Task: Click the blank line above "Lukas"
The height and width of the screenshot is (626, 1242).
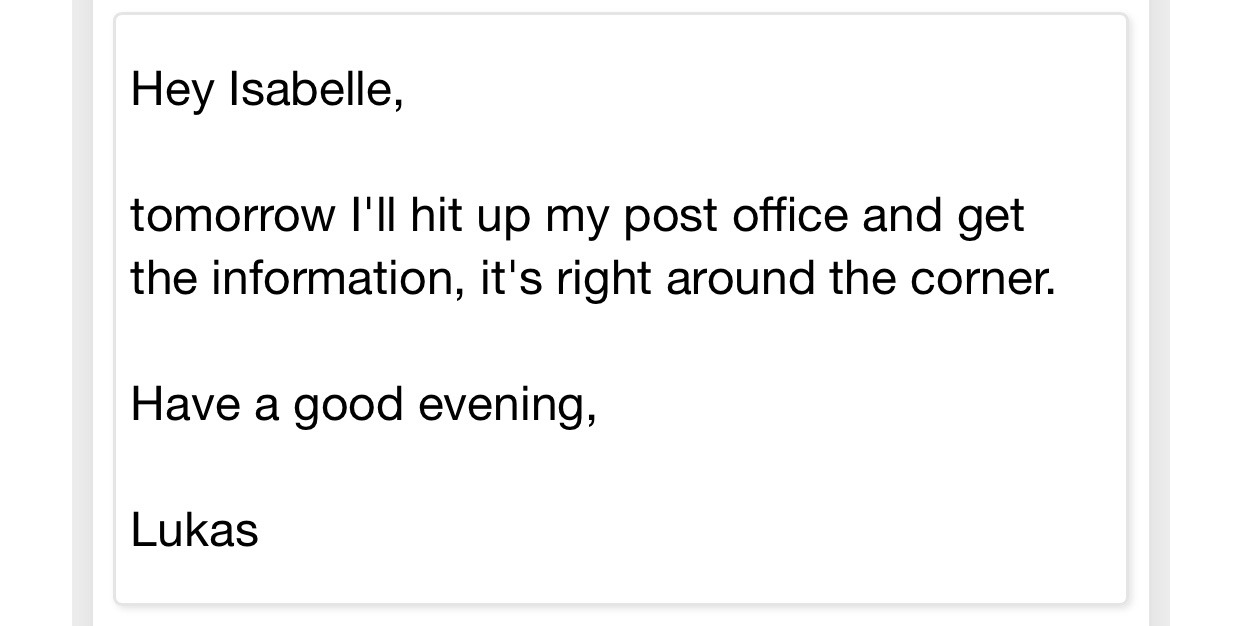Action: [620, 468]
